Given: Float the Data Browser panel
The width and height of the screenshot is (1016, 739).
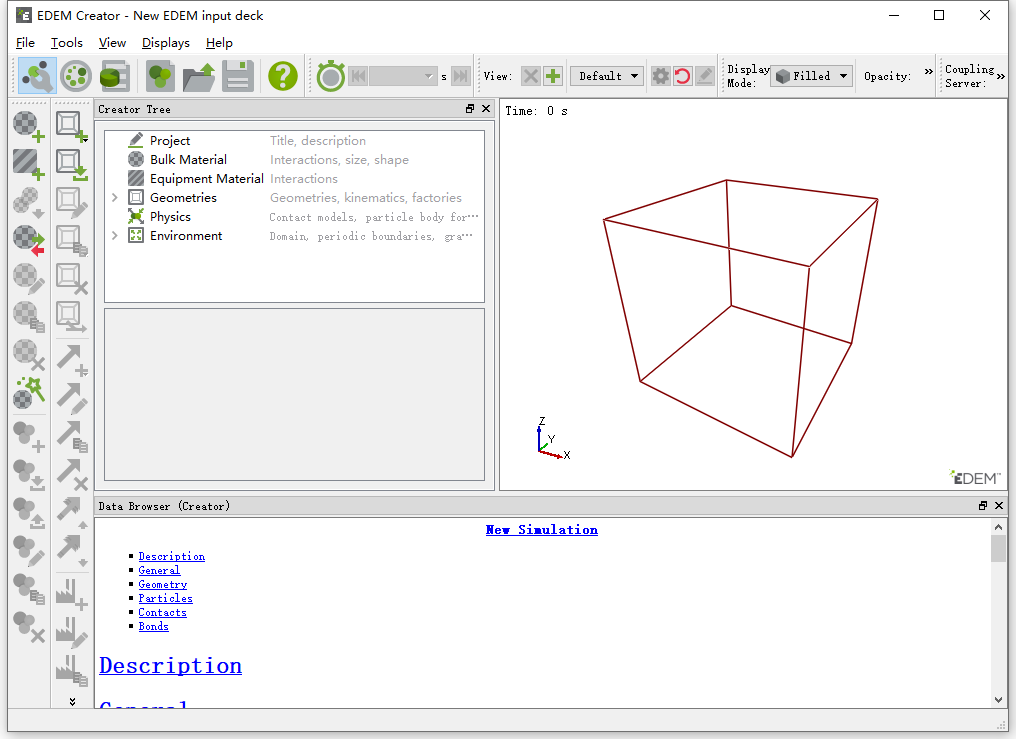Looking at the screenshot, I should (x=983, y=506).
